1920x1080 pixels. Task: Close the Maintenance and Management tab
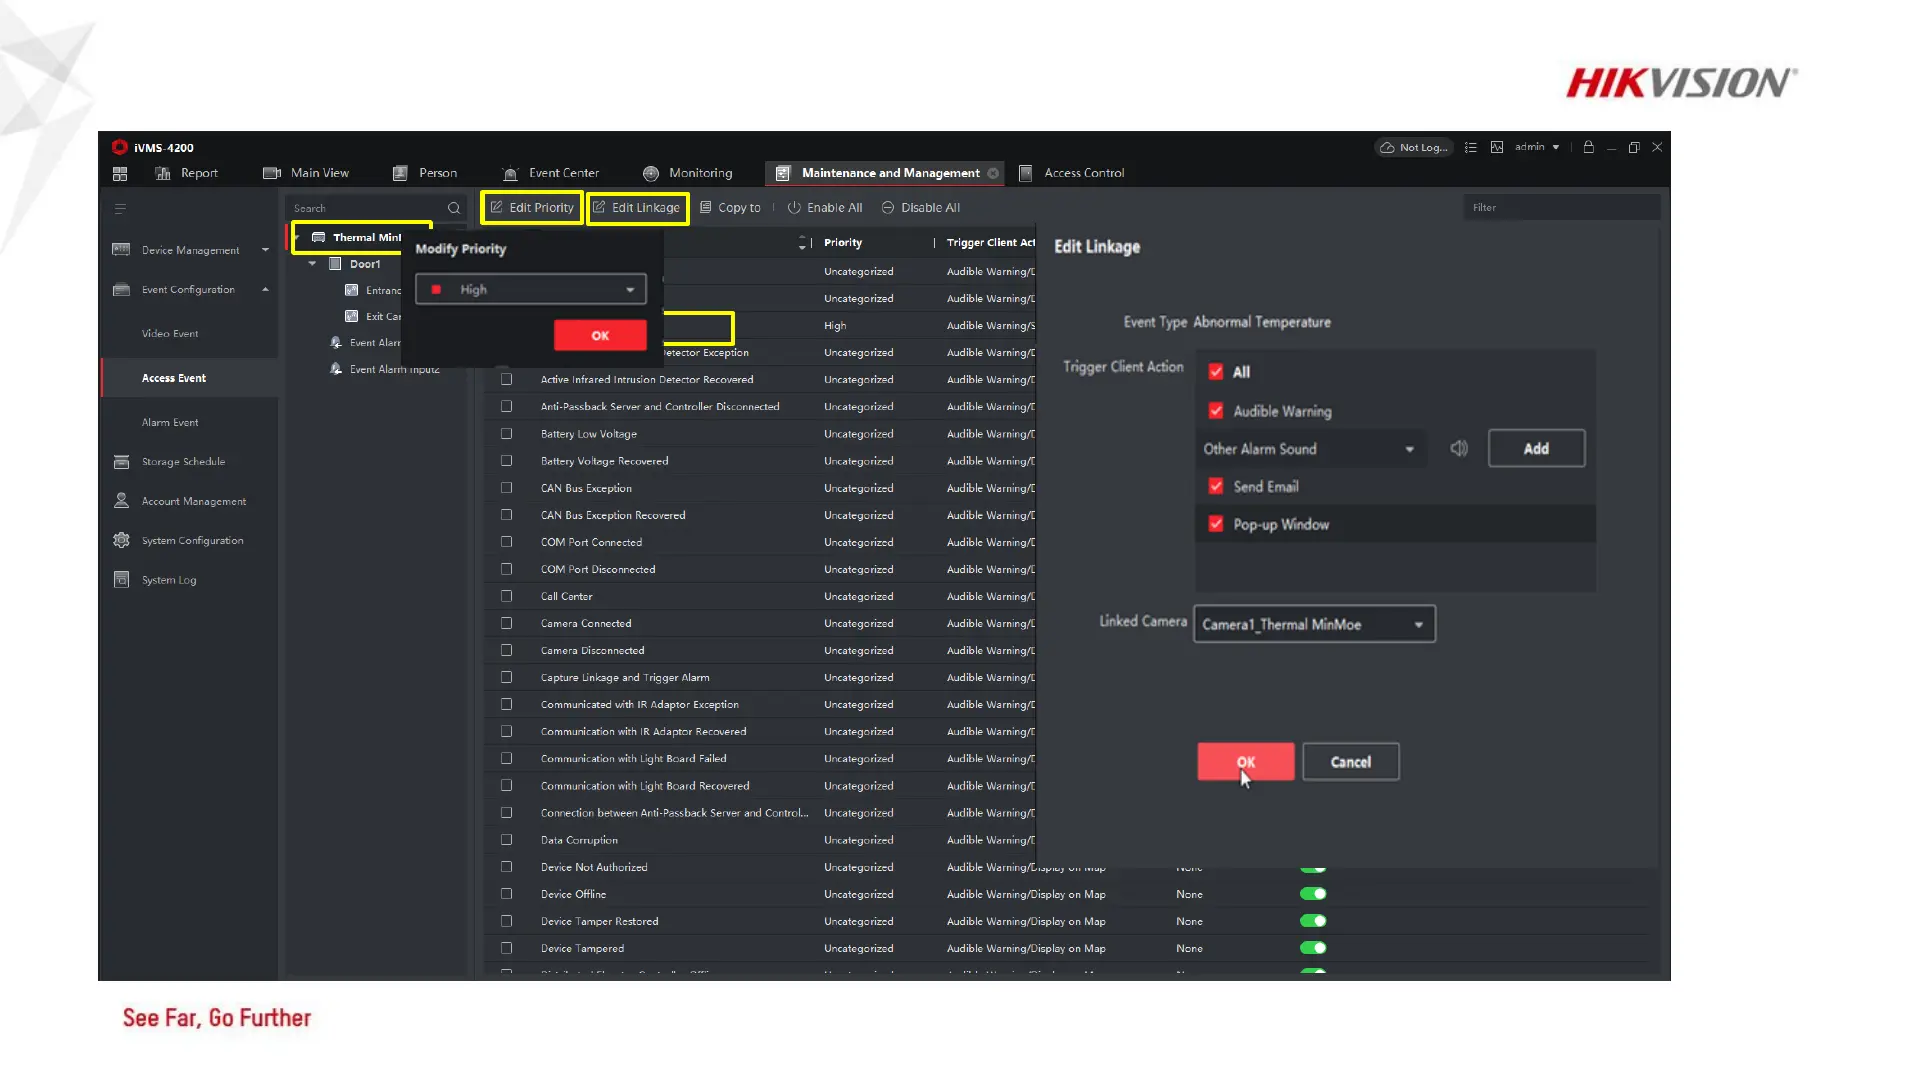point(993,174)
